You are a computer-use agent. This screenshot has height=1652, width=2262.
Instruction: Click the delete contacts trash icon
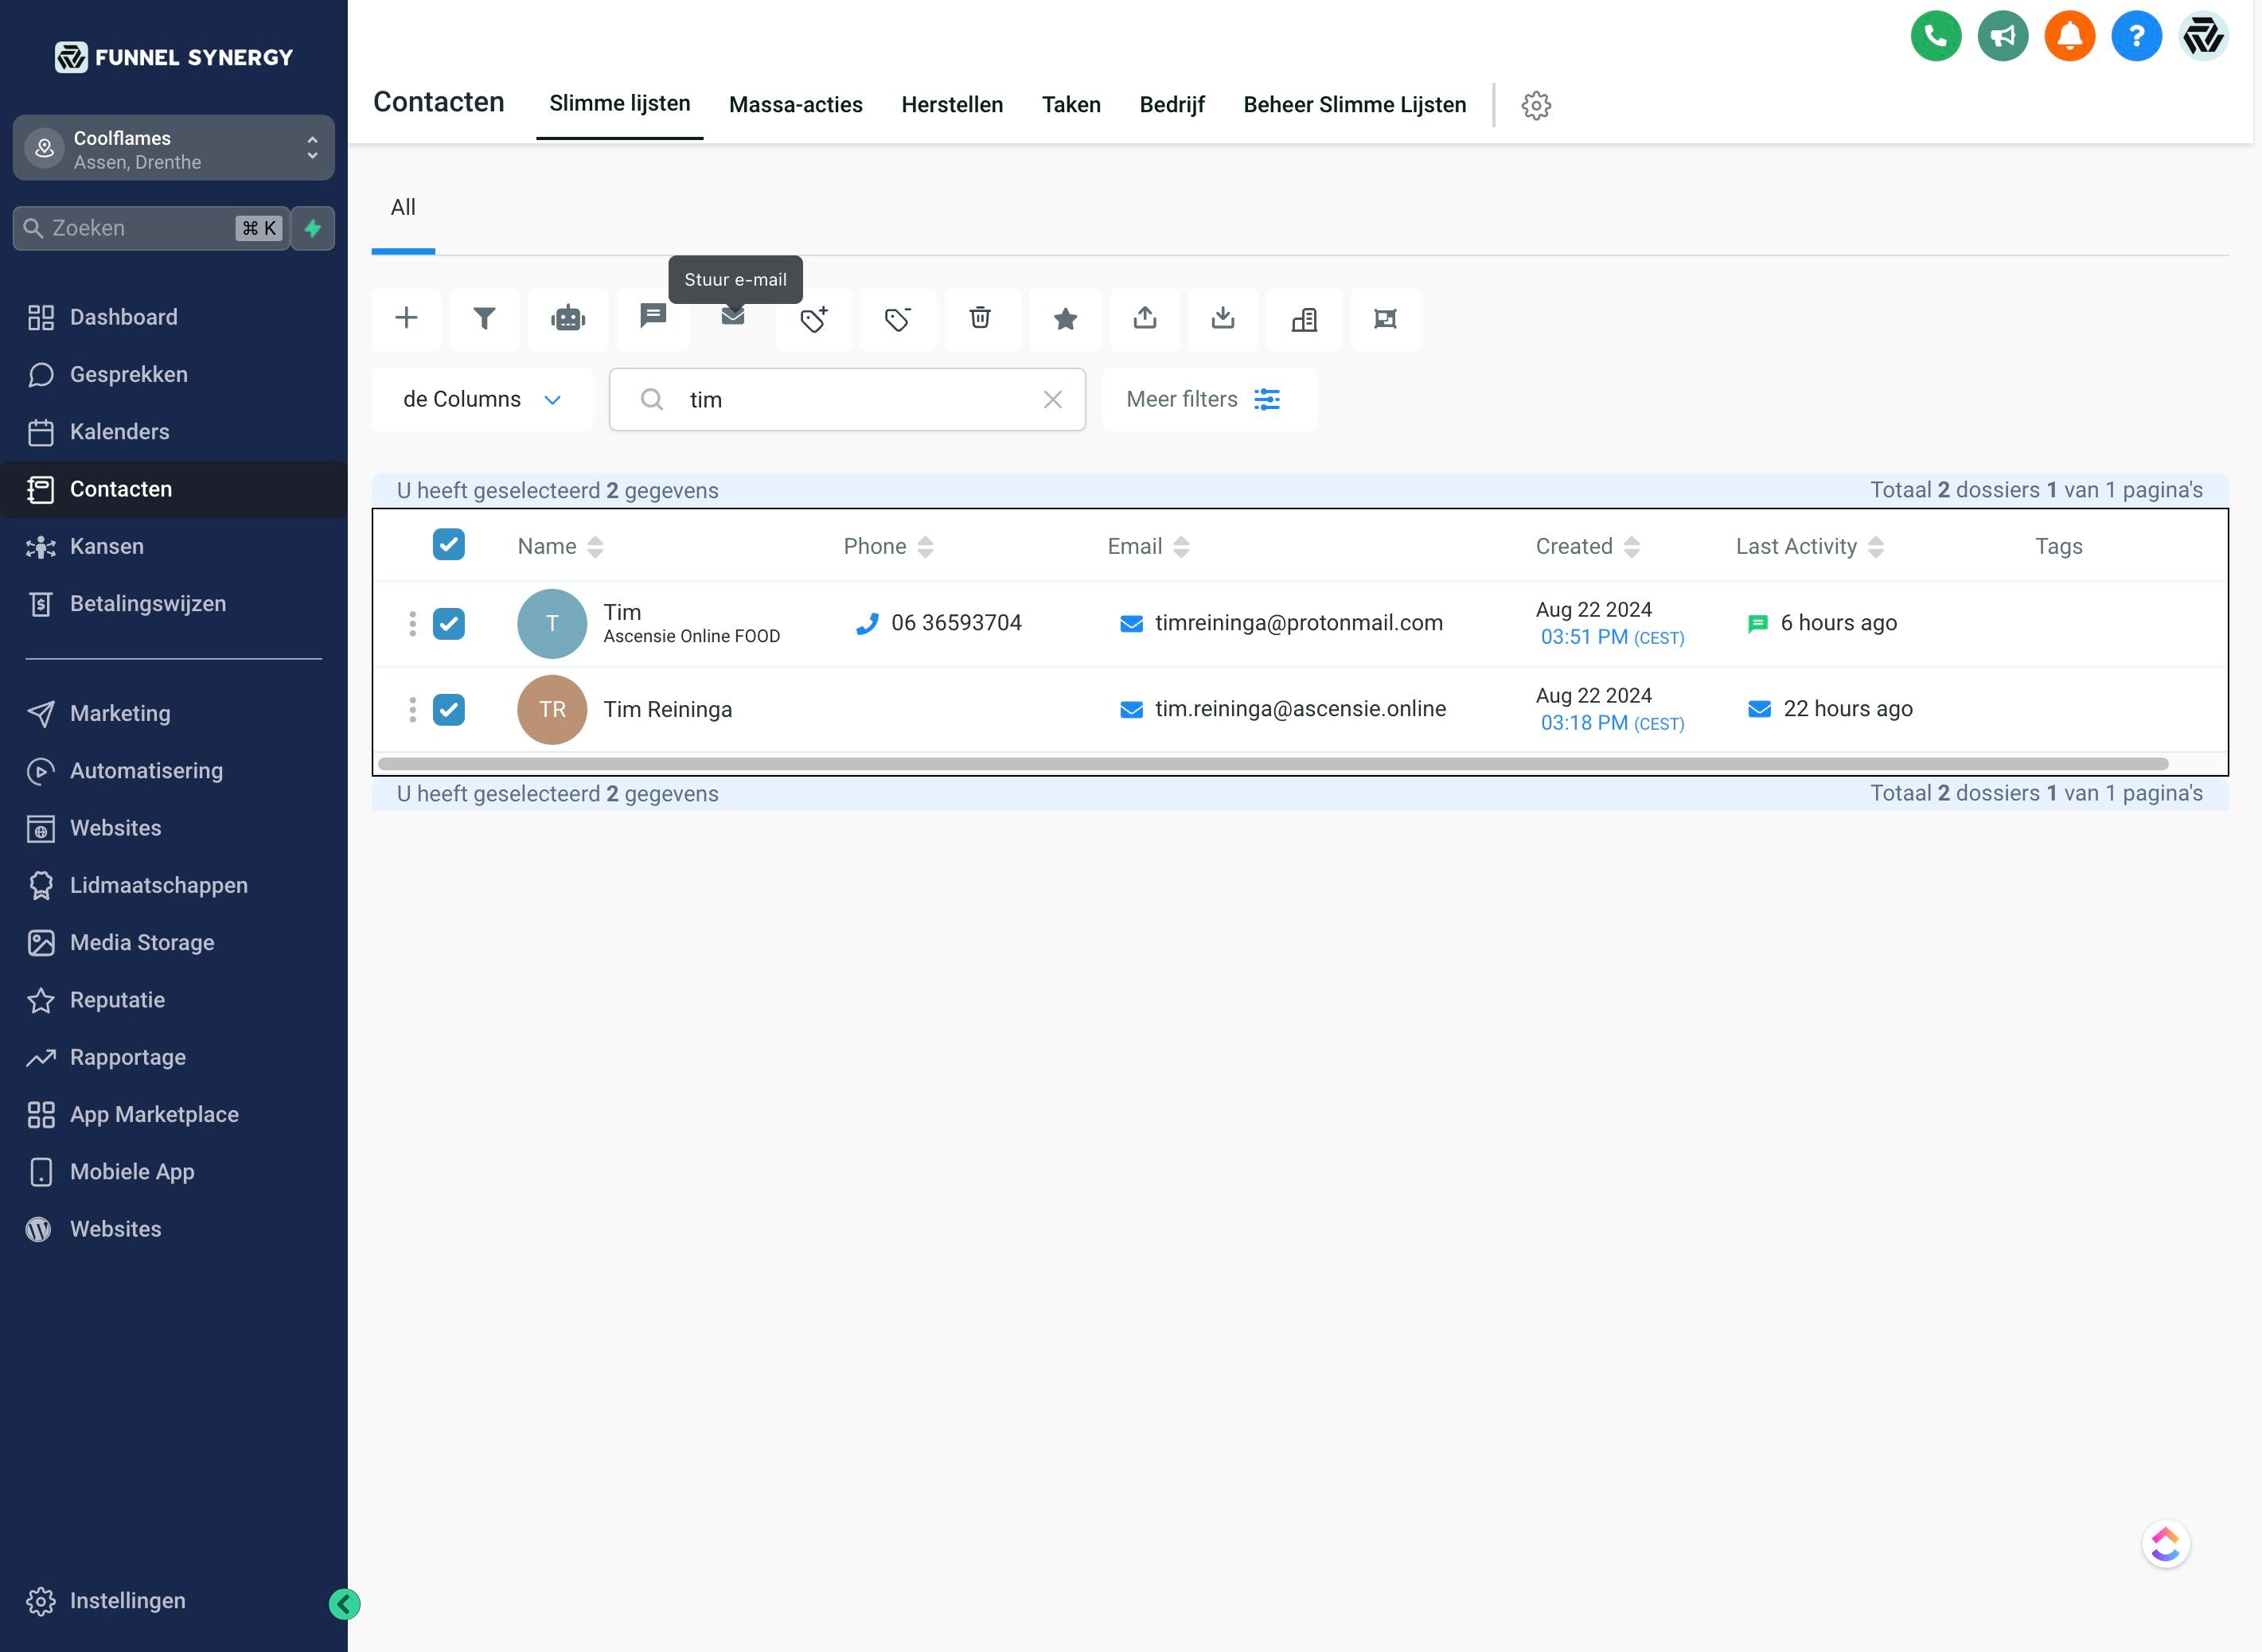[x=980, y=318]
